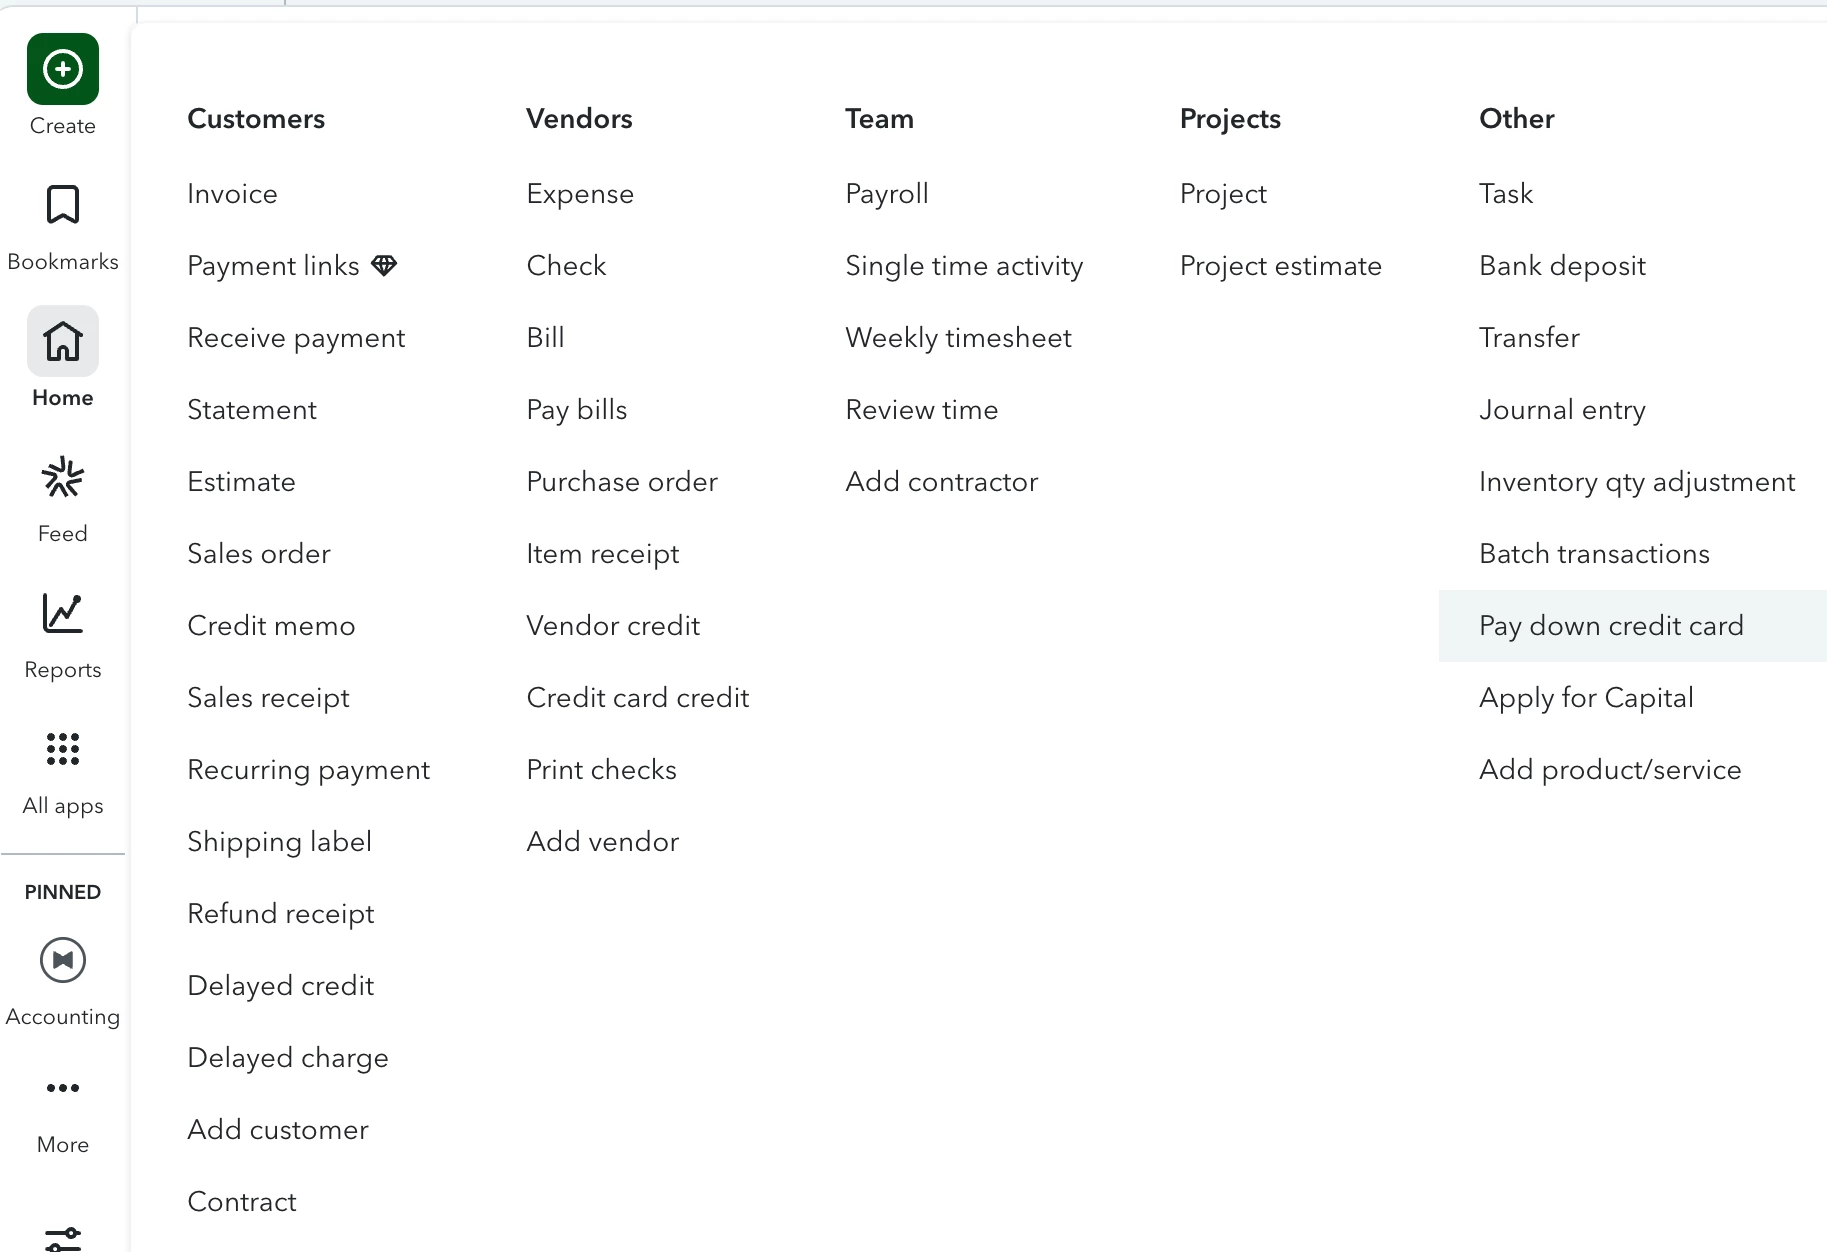This screenshot has width=1827, height=1252.
Task: Choose Journal entry under Other
Action: 1562,410
